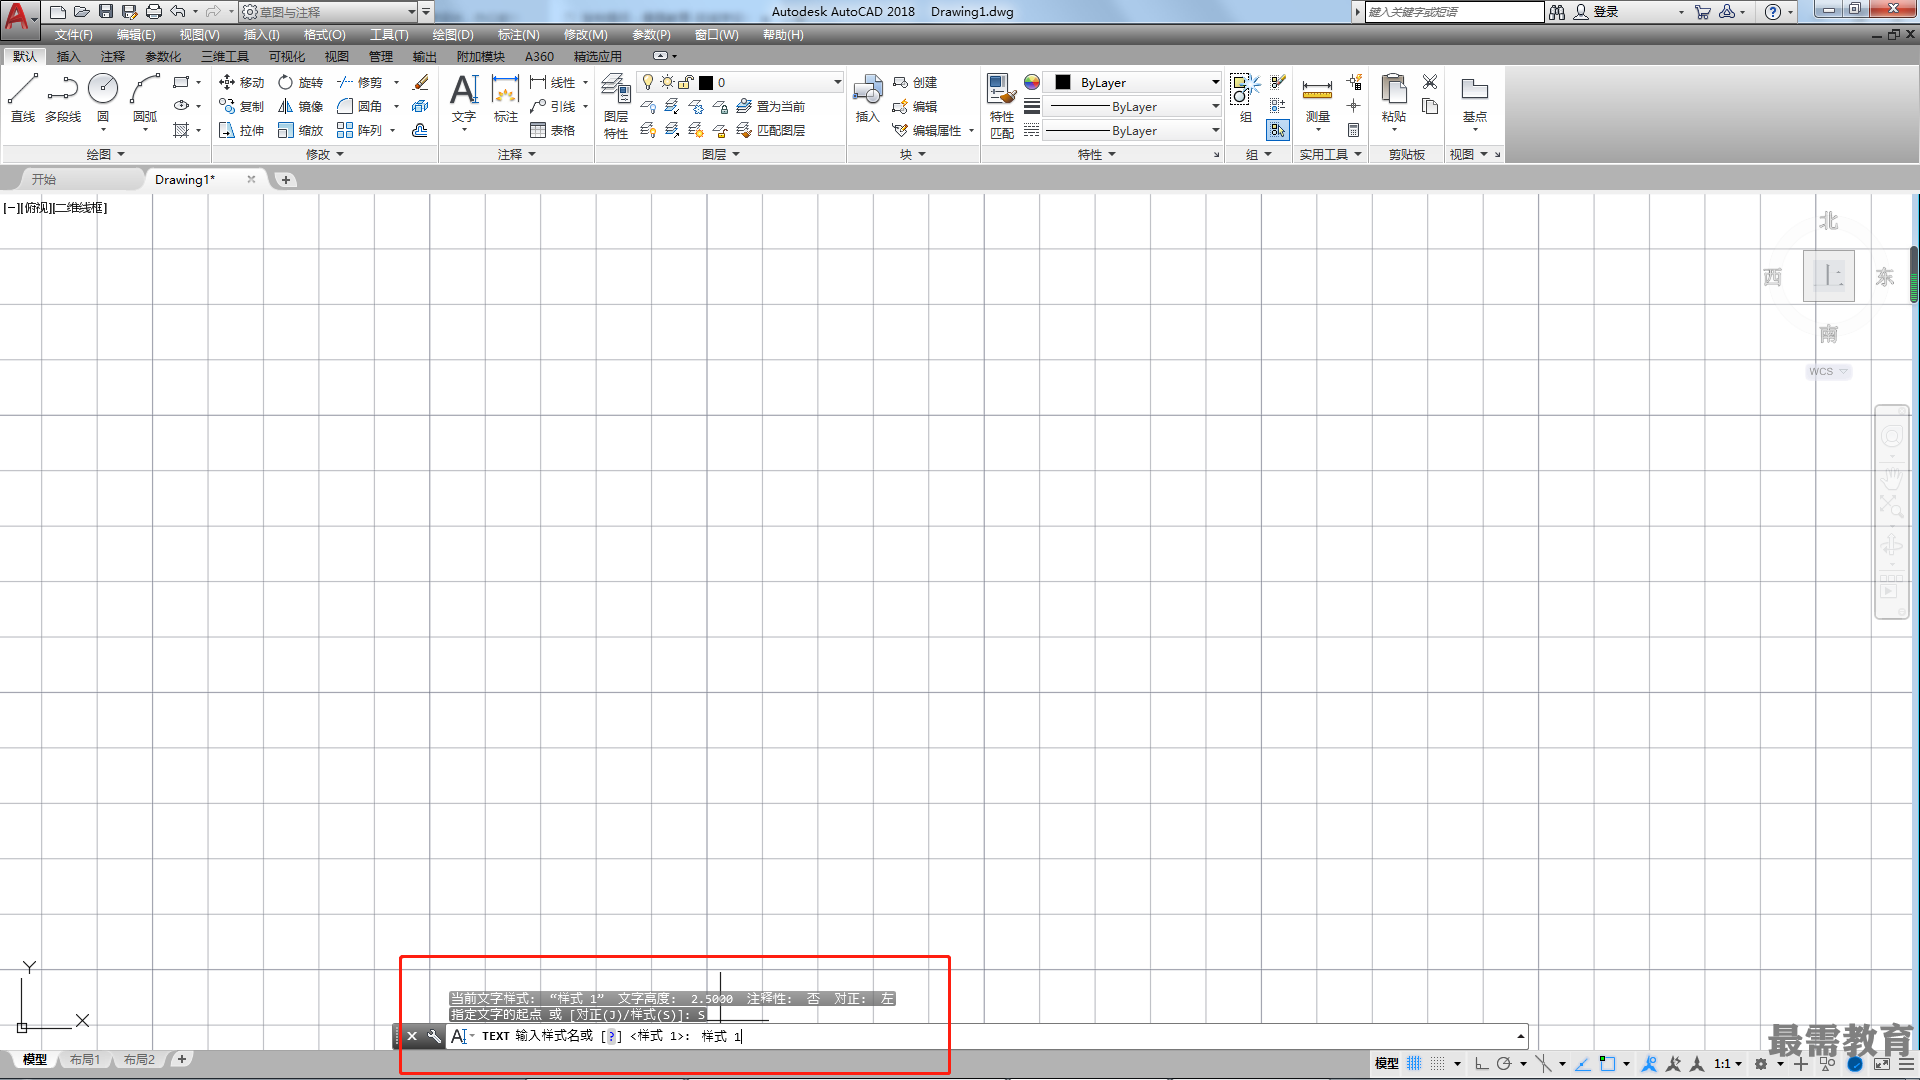Image resolution: width=1920 pixels, height=1080 pixels.
Task: Click the Mirror (镜像) tool
Action: 300,106
